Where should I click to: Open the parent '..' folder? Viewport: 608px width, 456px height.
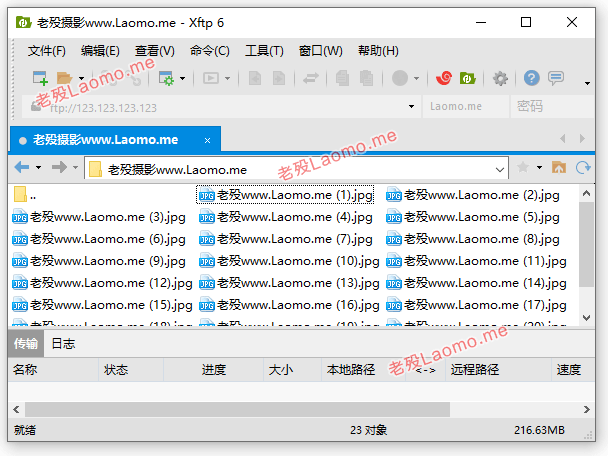click(25, 195)
